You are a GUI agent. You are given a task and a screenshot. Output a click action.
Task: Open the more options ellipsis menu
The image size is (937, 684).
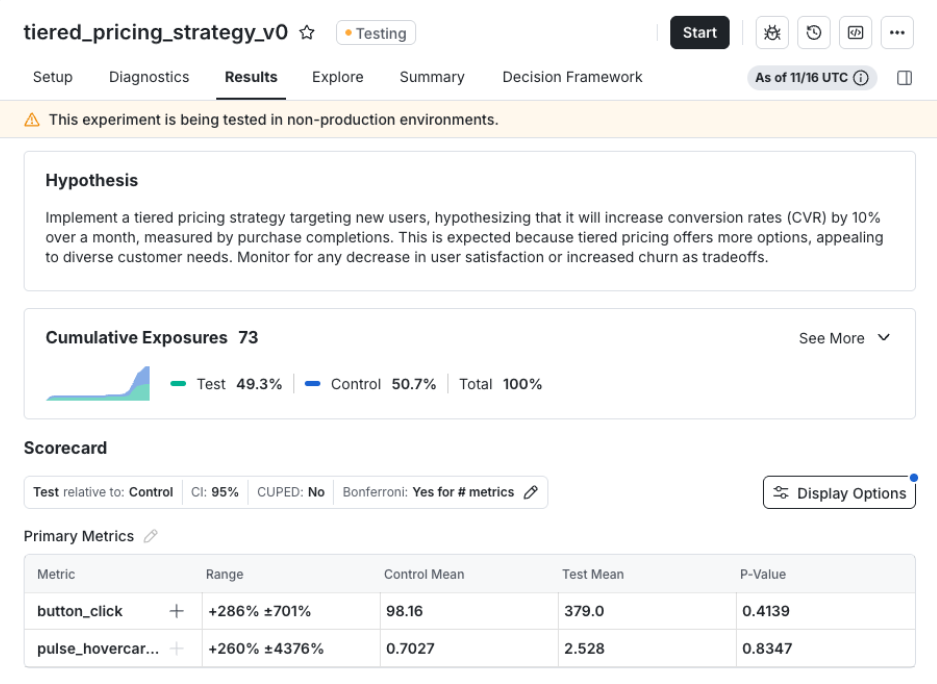pyautogui.click(x=897, y=32)
